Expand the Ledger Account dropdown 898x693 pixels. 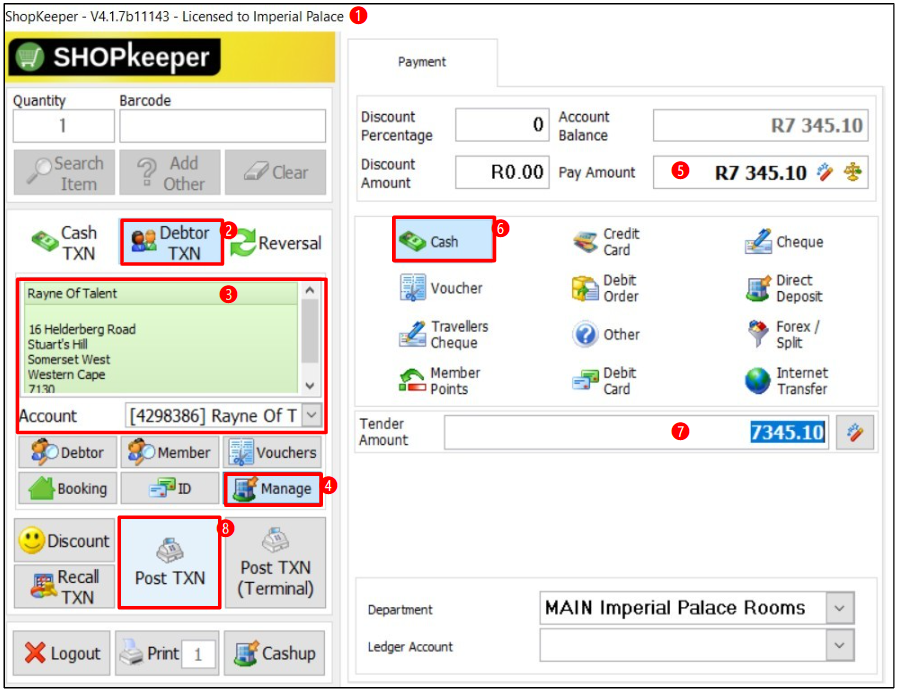coord(840,645)
